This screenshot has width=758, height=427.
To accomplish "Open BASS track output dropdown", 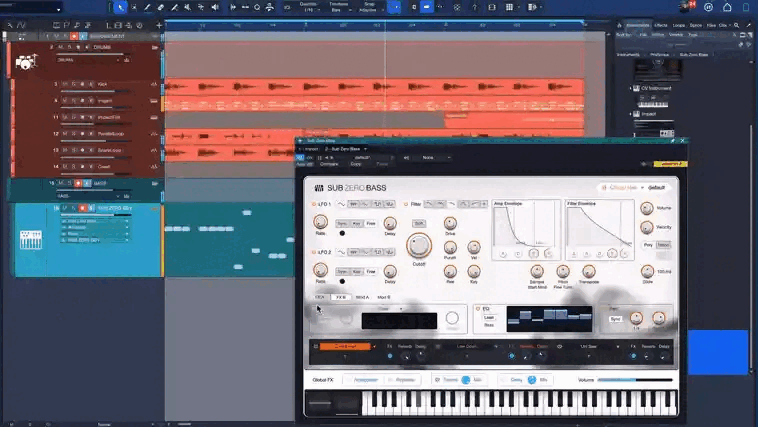I will 88,196.
